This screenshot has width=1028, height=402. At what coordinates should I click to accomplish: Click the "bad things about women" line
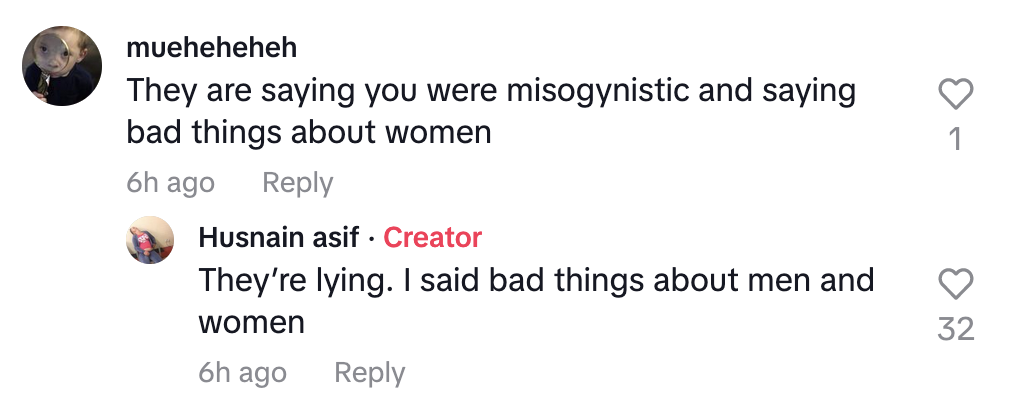pos(309,132)
